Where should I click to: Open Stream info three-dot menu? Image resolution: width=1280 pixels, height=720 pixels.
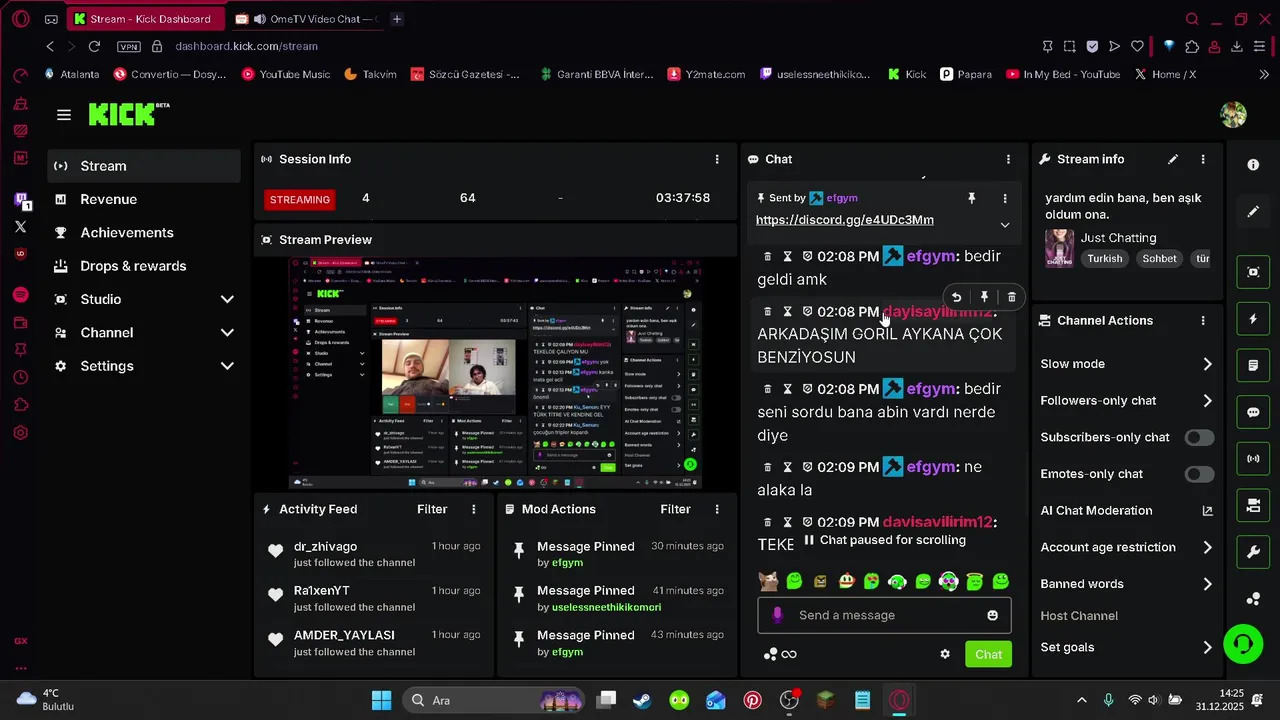tap(1203, 159)
